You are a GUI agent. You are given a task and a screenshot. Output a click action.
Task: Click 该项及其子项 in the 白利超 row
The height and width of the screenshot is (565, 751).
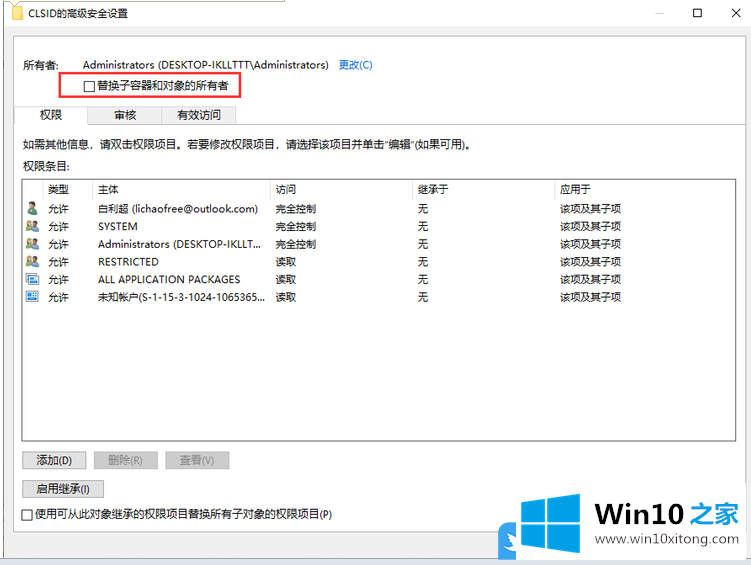(590, 209)
